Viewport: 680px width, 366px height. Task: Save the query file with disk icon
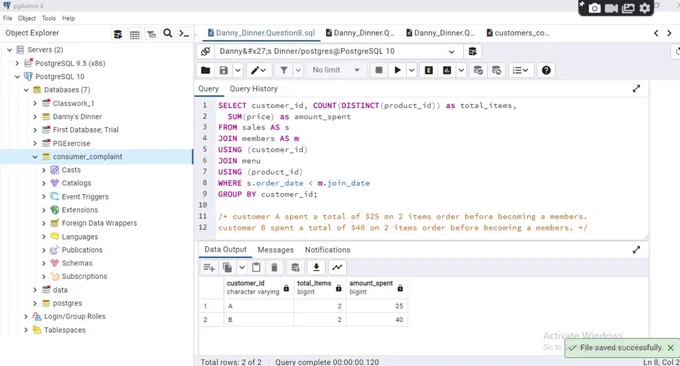click(x=223, y=70)
